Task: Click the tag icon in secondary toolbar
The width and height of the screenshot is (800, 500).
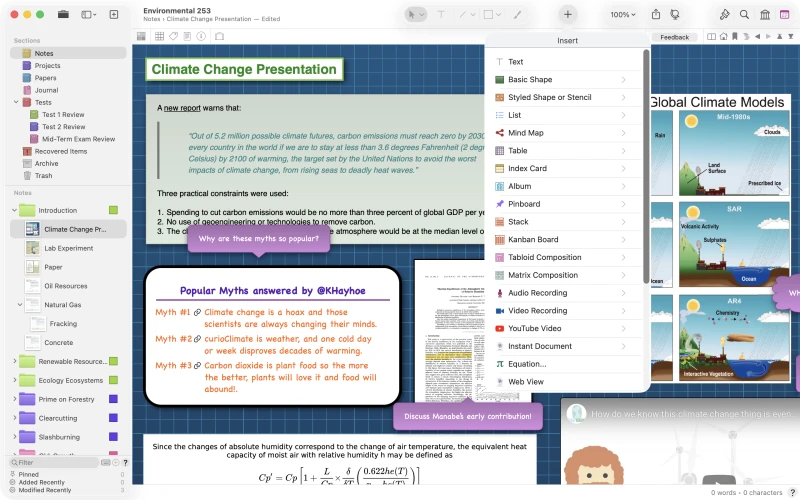Action: point(173,36)
